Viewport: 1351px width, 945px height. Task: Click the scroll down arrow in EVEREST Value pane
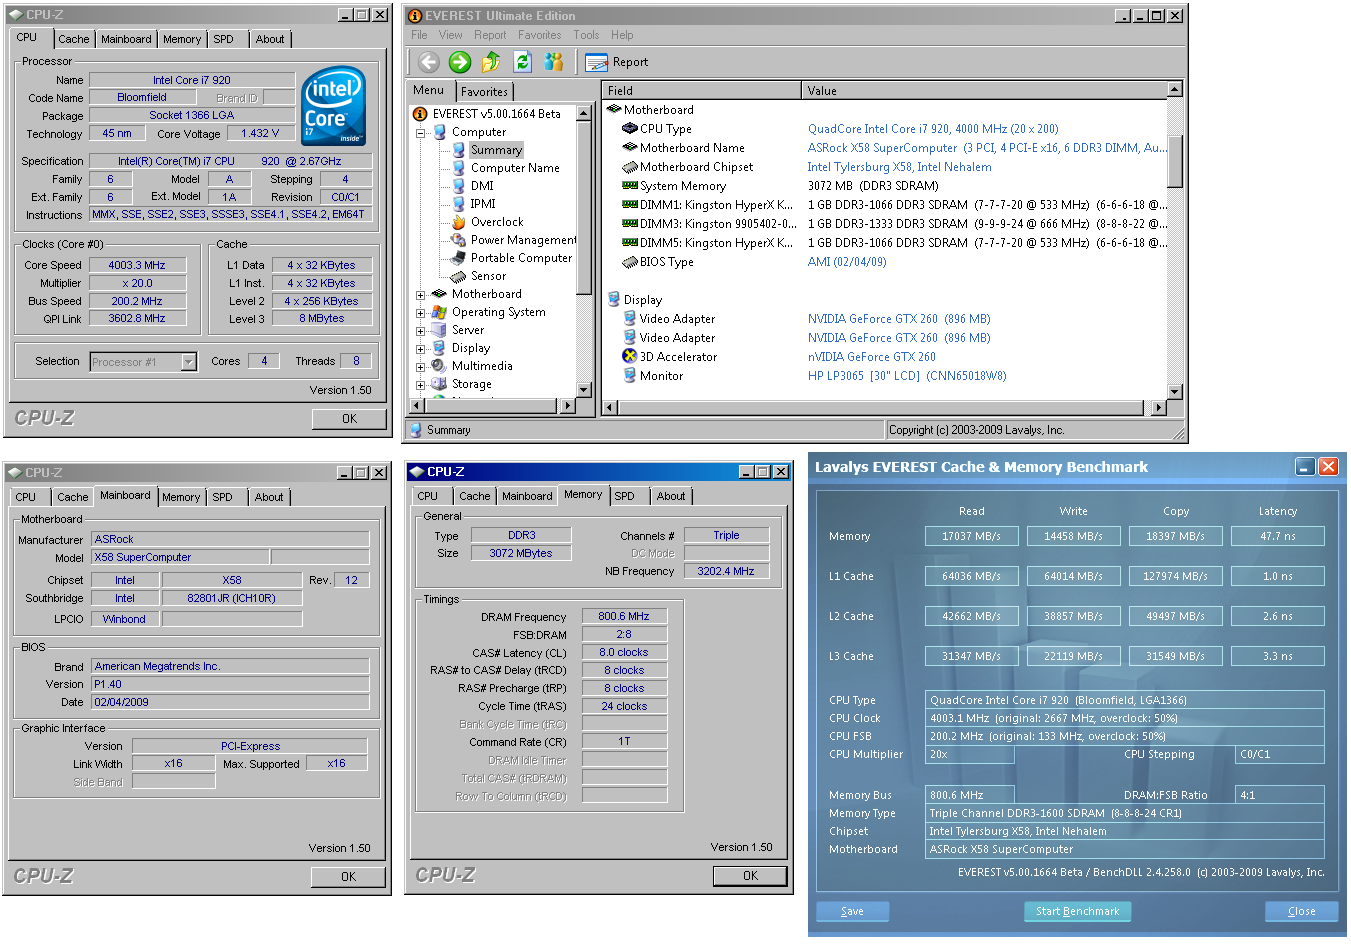pyautogui.click(x=1175, y=392)
